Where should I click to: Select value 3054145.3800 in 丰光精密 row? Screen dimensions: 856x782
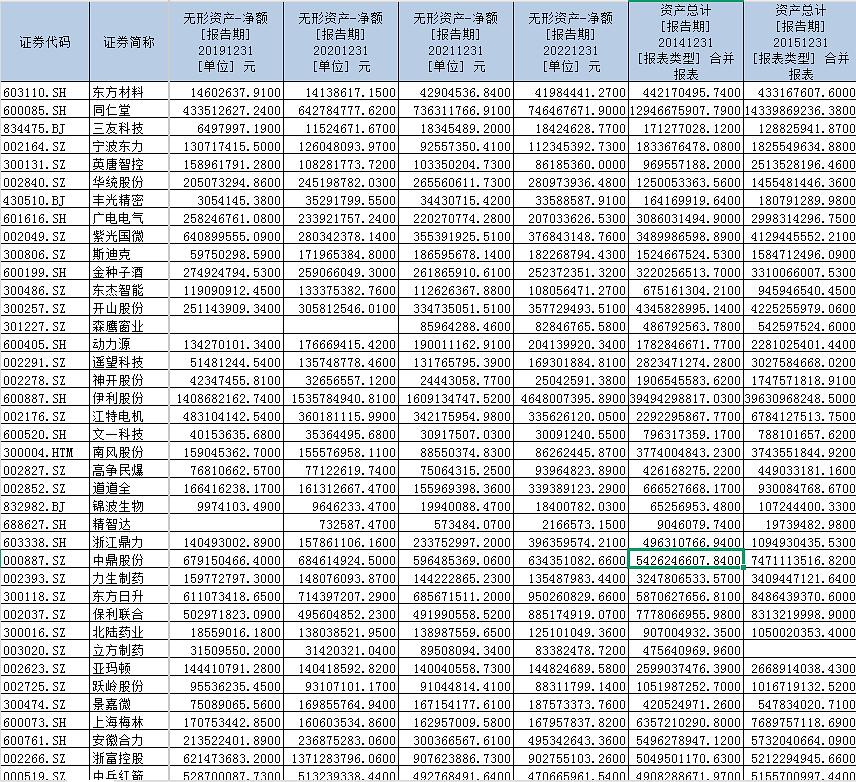point(226,200)
